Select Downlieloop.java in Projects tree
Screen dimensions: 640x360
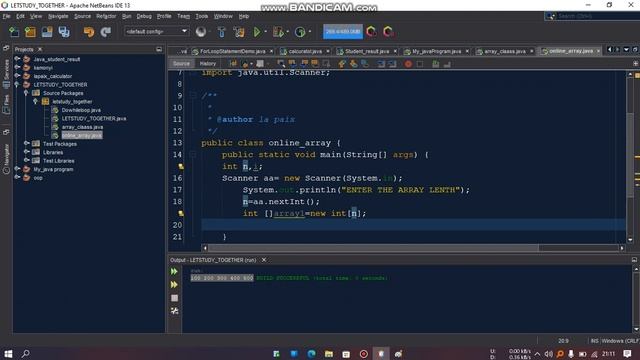pos(81,110)
